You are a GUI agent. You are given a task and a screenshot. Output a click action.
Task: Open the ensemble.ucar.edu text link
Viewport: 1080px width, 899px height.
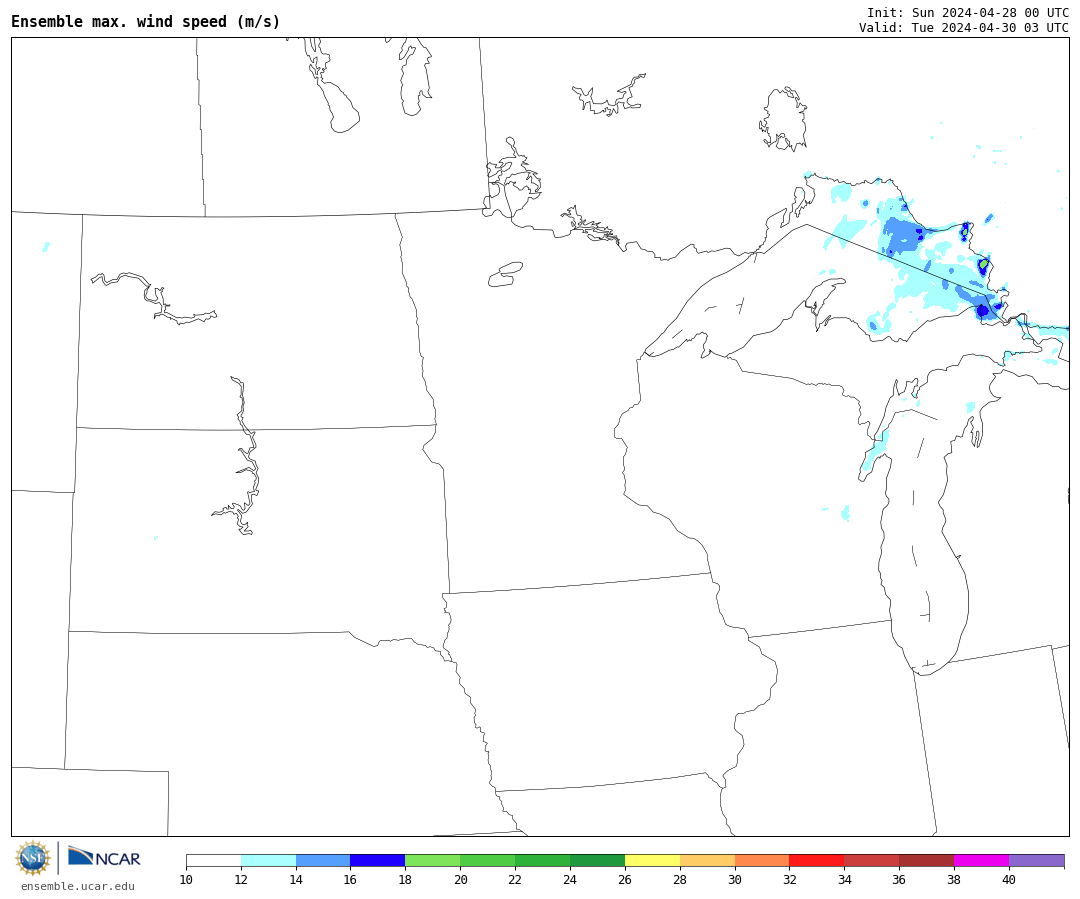click(77, 887)
